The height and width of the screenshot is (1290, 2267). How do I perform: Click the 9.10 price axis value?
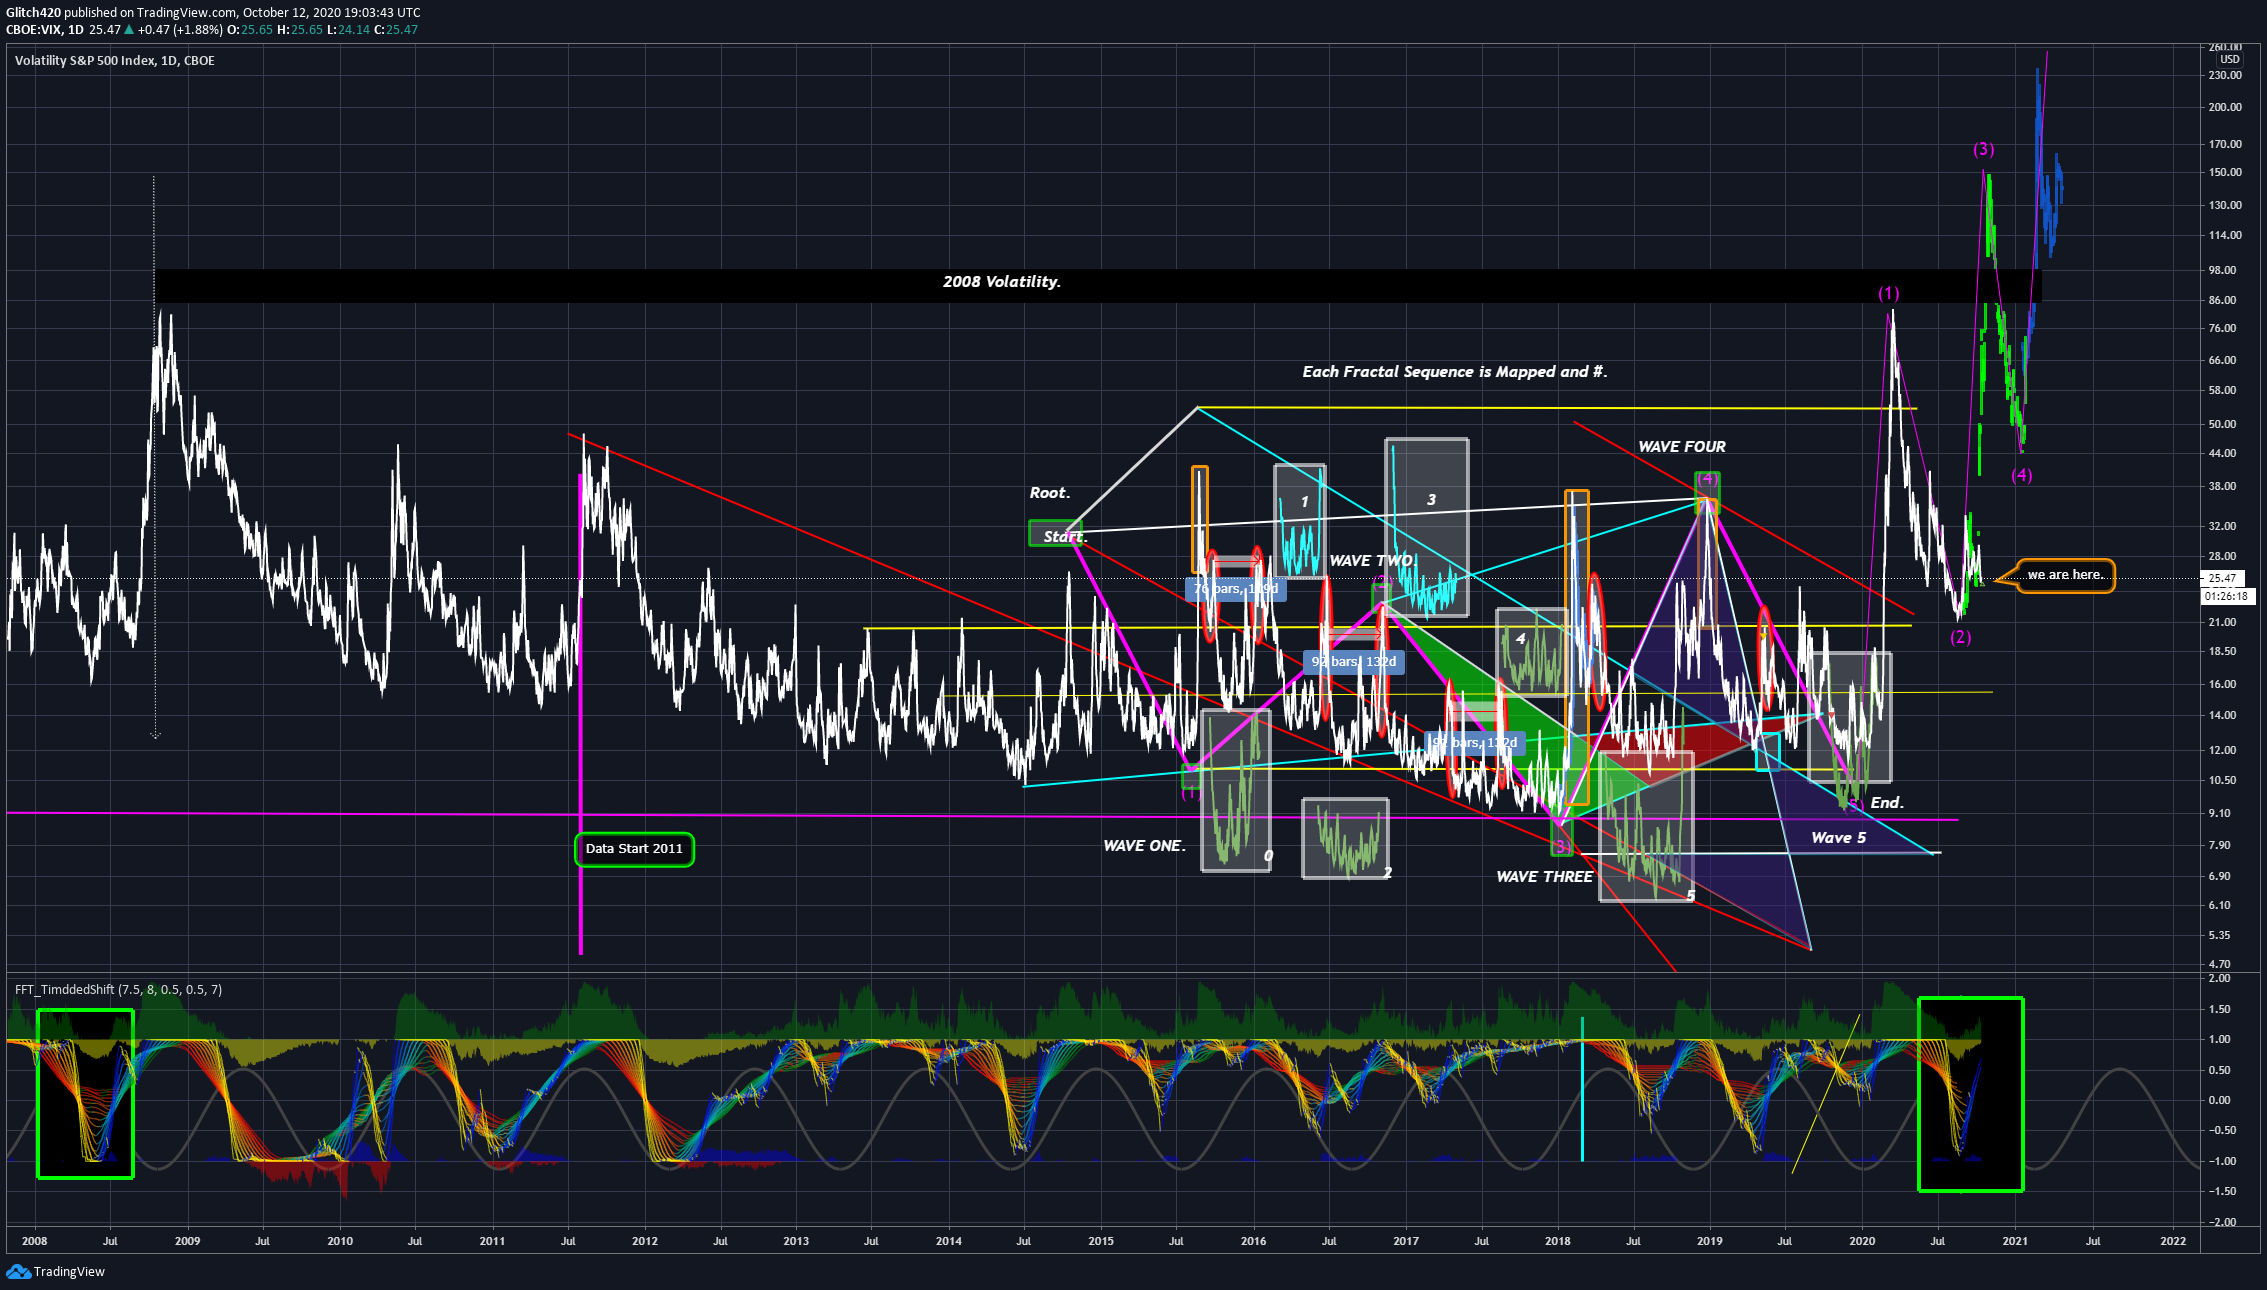(x=2219, y=813)
